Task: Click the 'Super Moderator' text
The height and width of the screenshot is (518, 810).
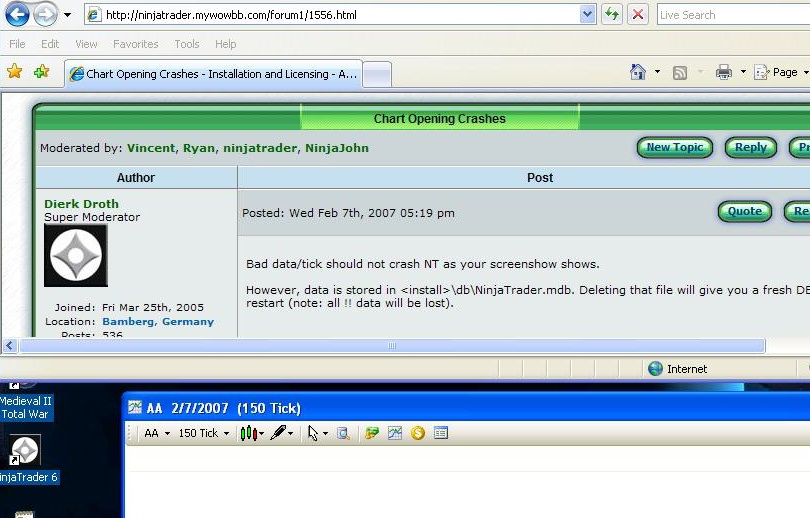Action: 92,217
